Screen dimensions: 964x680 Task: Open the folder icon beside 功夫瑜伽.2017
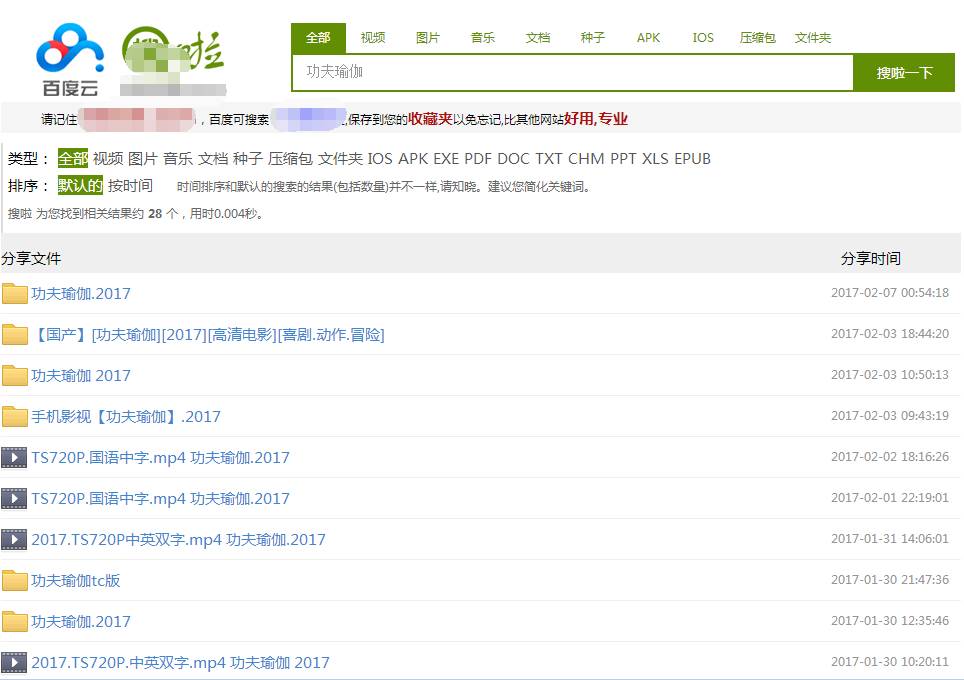14,293
